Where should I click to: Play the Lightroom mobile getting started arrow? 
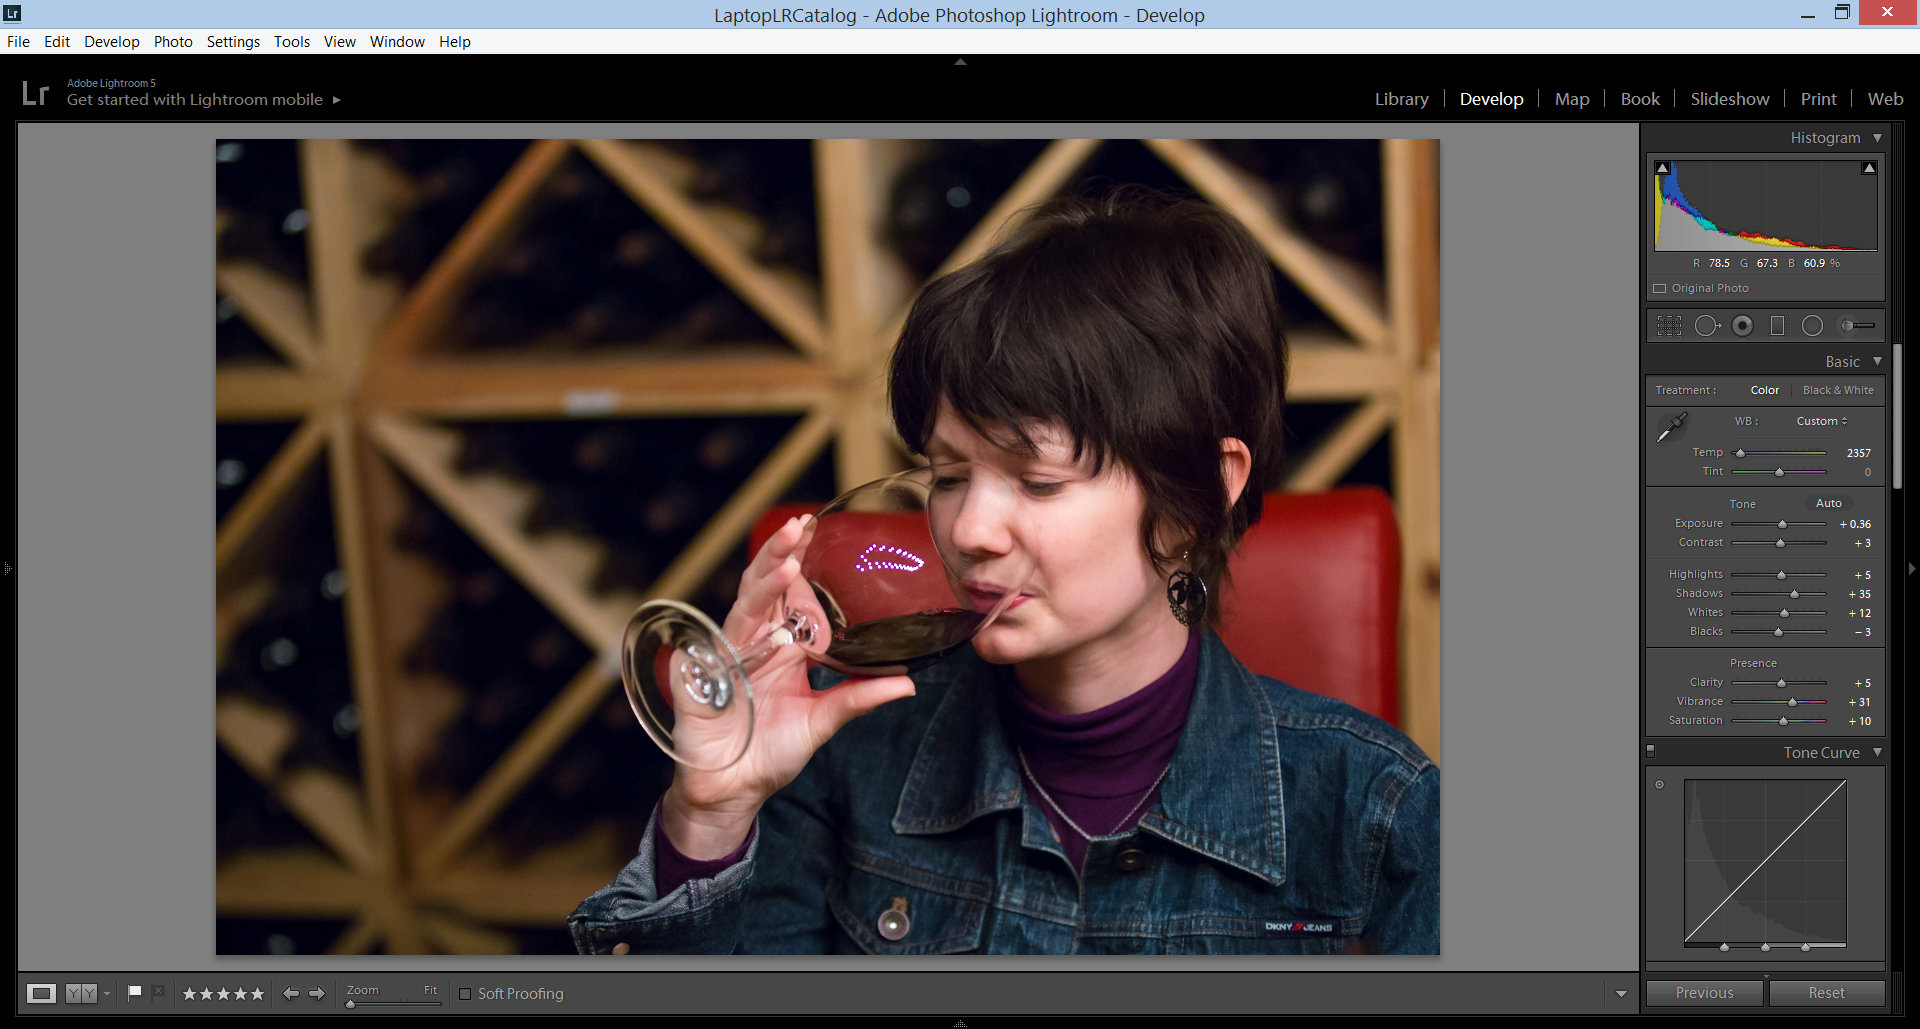(337, 100)
